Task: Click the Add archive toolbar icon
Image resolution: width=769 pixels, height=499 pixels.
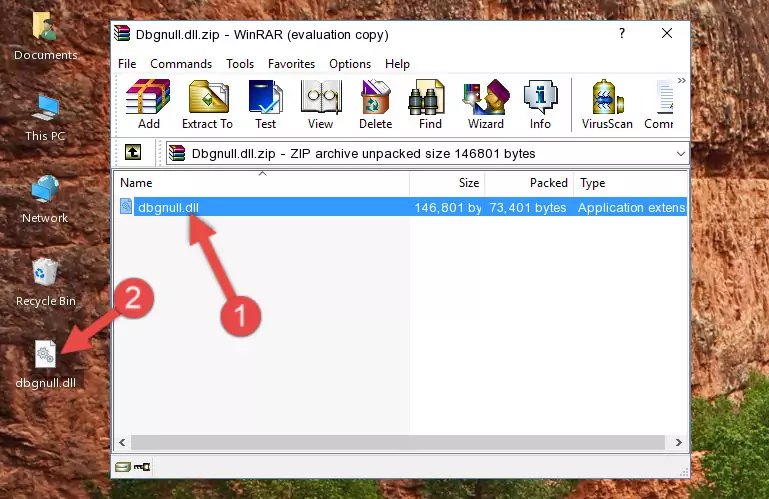Action: tap(148, 104)
